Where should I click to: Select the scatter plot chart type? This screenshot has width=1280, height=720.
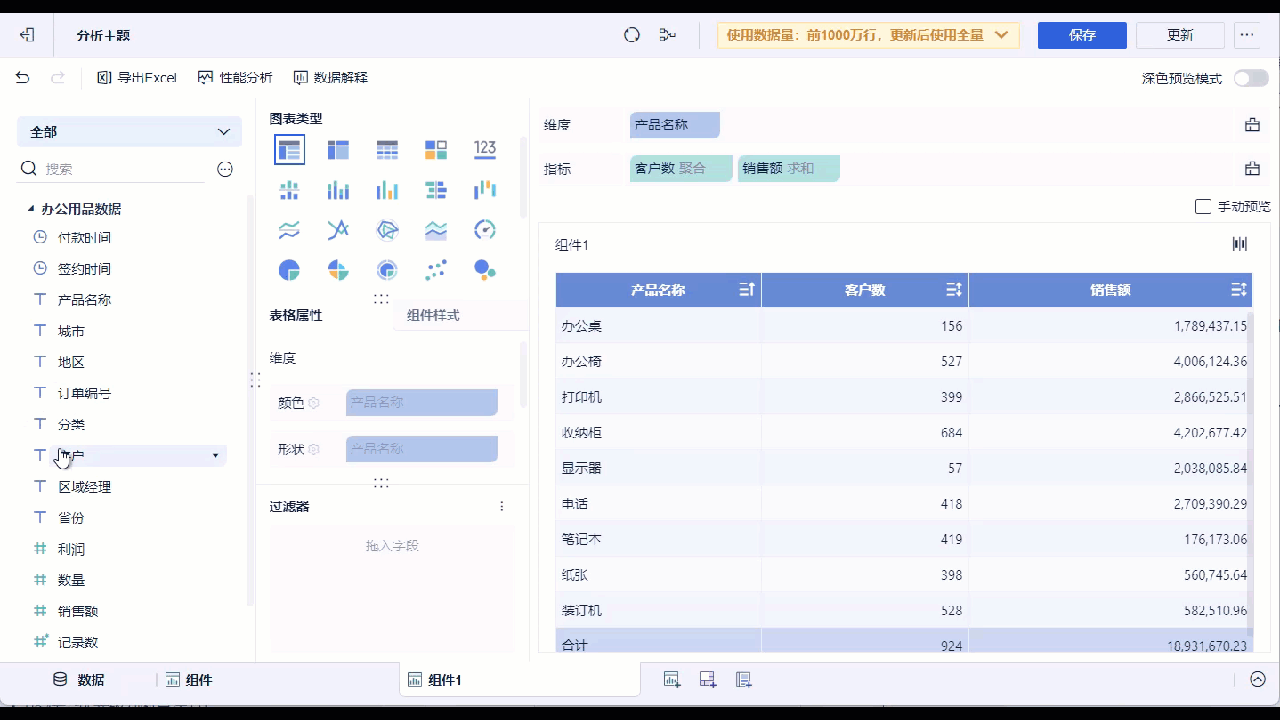(436, 270)
